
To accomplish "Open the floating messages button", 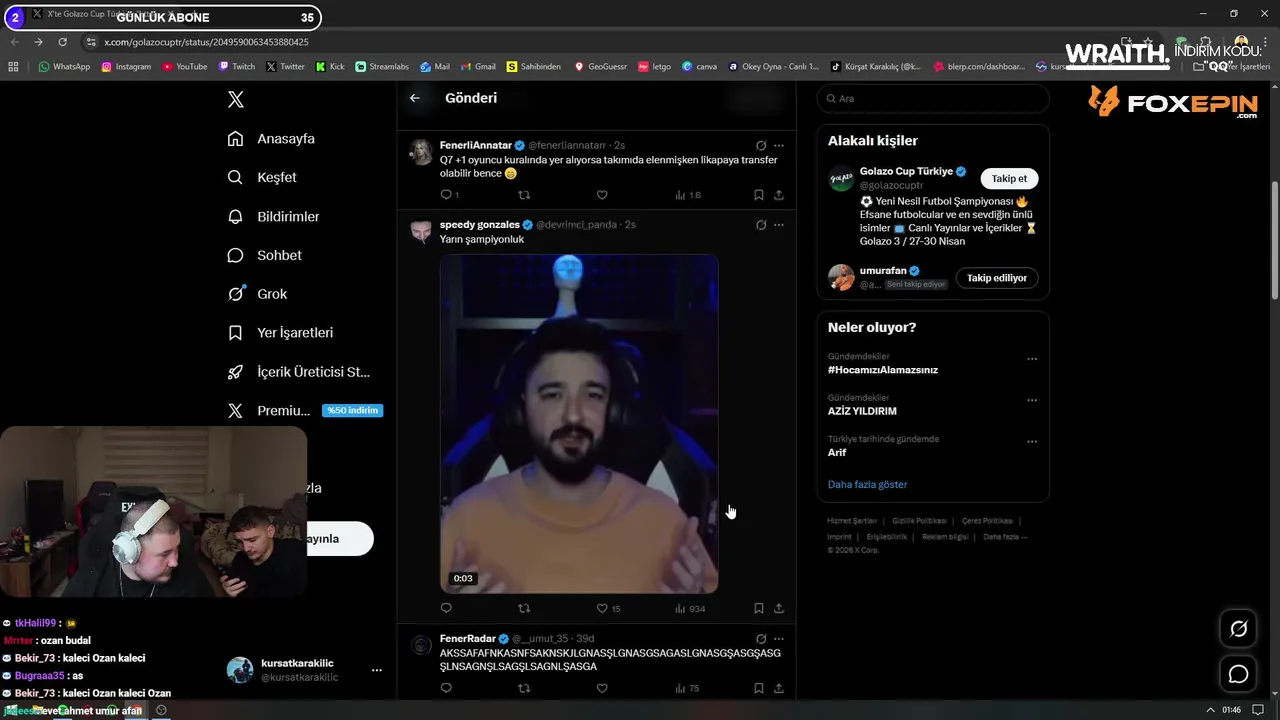I will click(1239, 674).
